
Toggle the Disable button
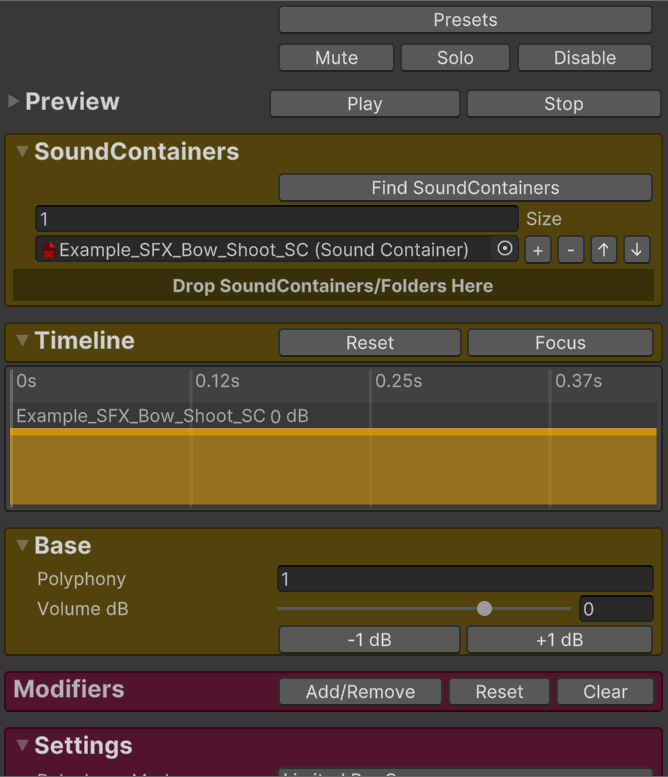tap(584, 58)
